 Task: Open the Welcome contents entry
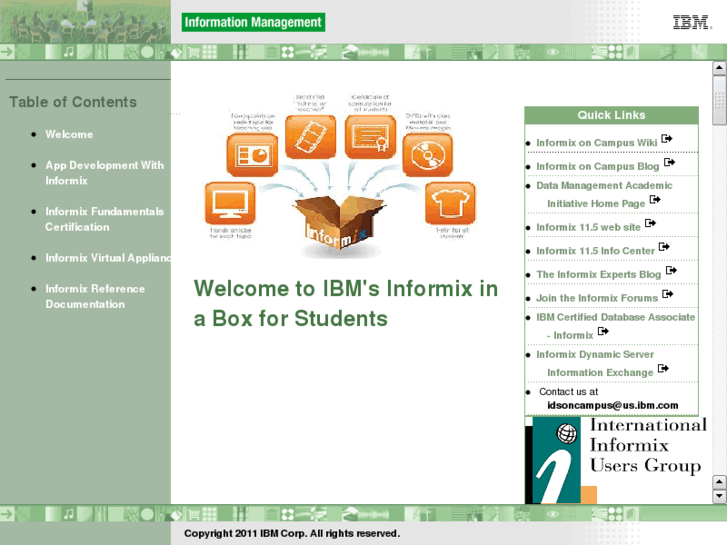pyautogui.click(x=69, y=135)
